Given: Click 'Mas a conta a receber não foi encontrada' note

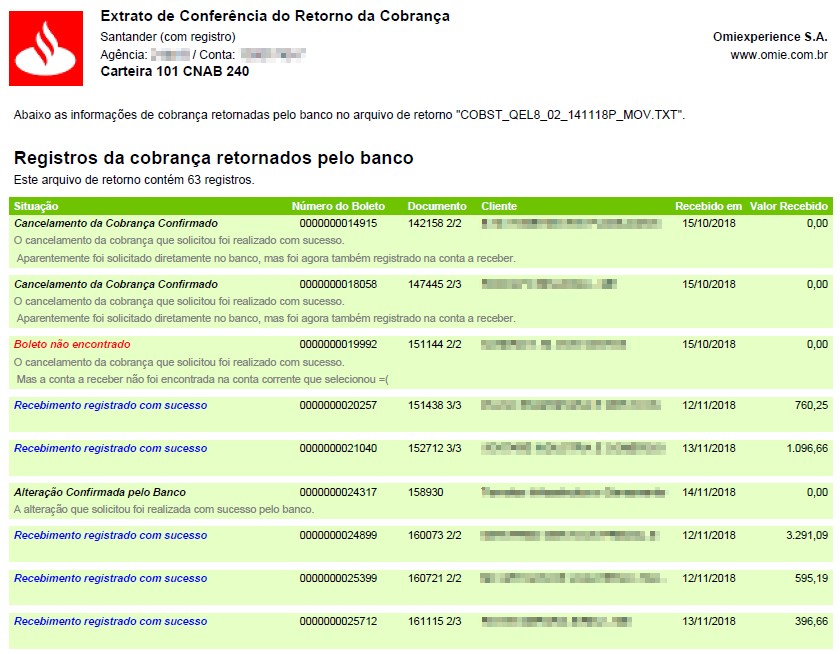Looking at the screenshot, I should [202, 380].
